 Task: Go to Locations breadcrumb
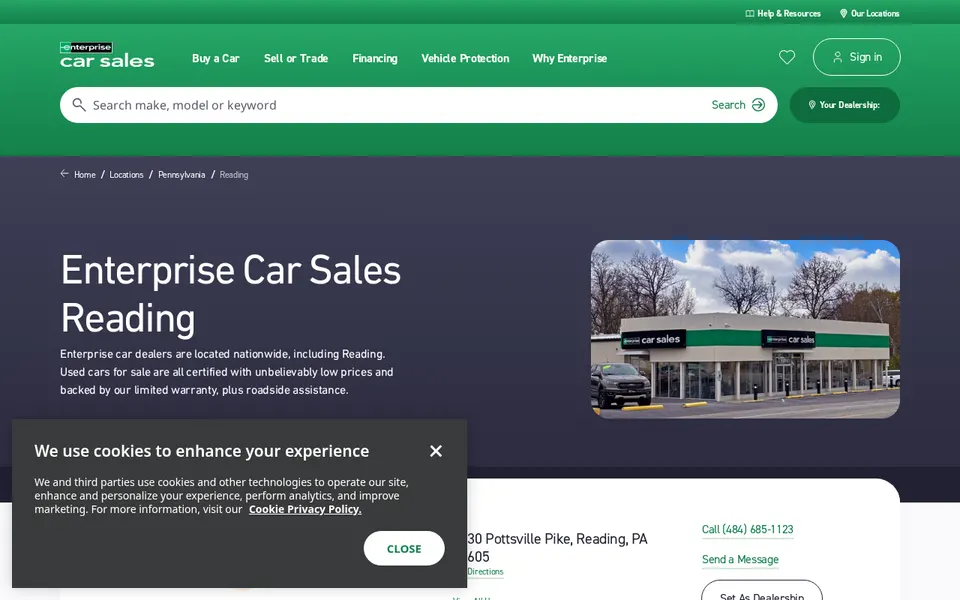126,174
